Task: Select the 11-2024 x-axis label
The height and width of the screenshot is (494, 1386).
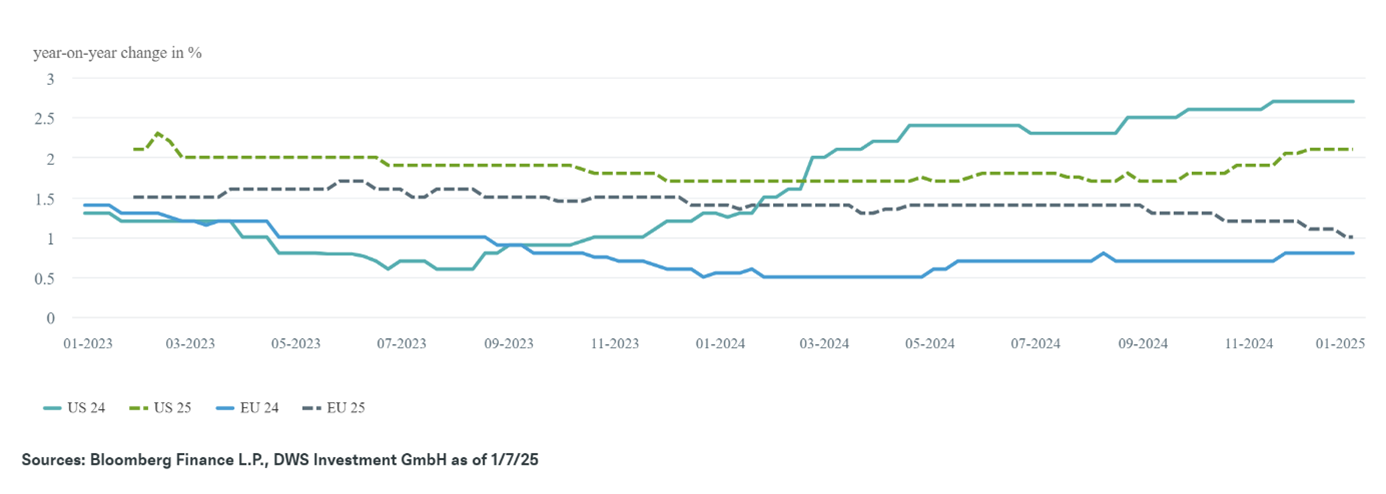Action: pyautogui.click(x=1248, y=343)
